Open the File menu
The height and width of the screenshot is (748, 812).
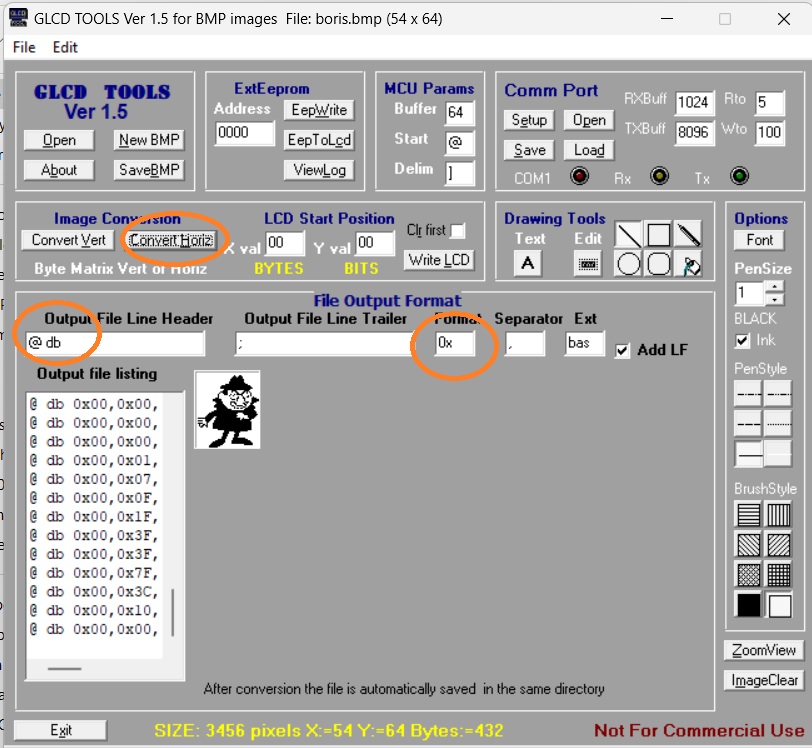pyautogui.click(x=24, y=47)
